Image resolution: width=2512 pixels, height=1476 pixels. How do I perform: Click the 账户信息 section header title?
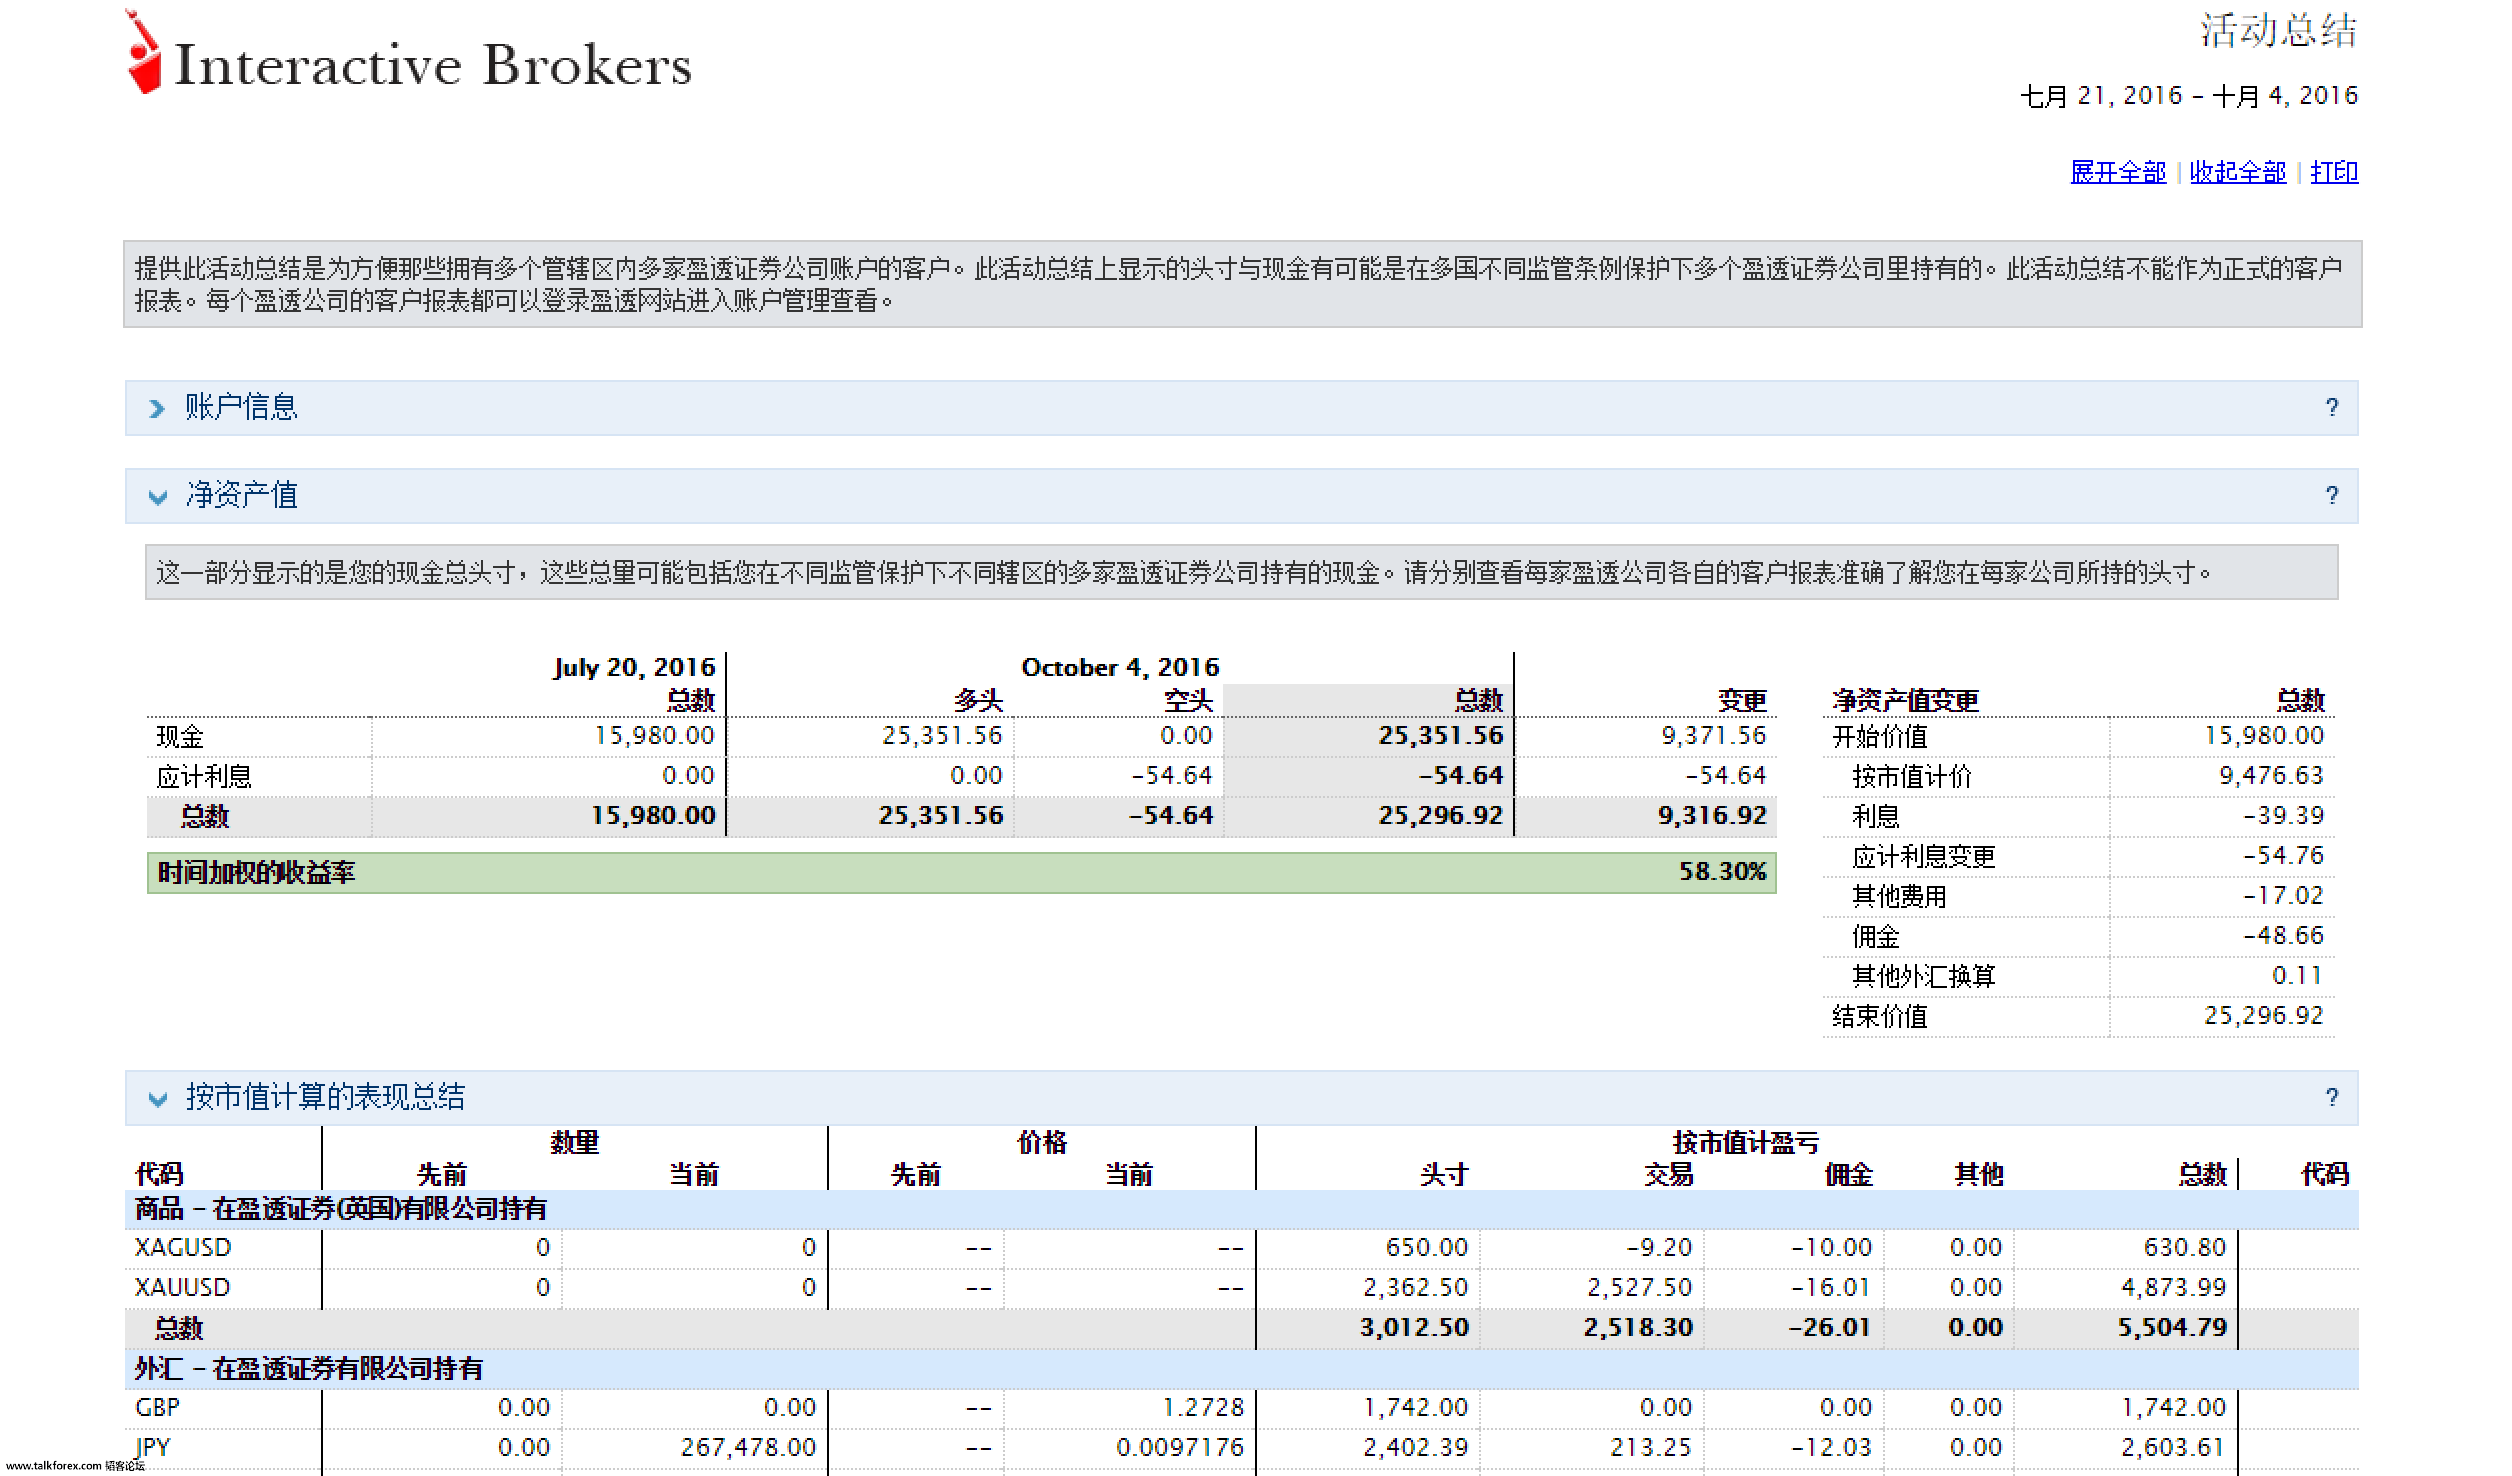[241, 407]
